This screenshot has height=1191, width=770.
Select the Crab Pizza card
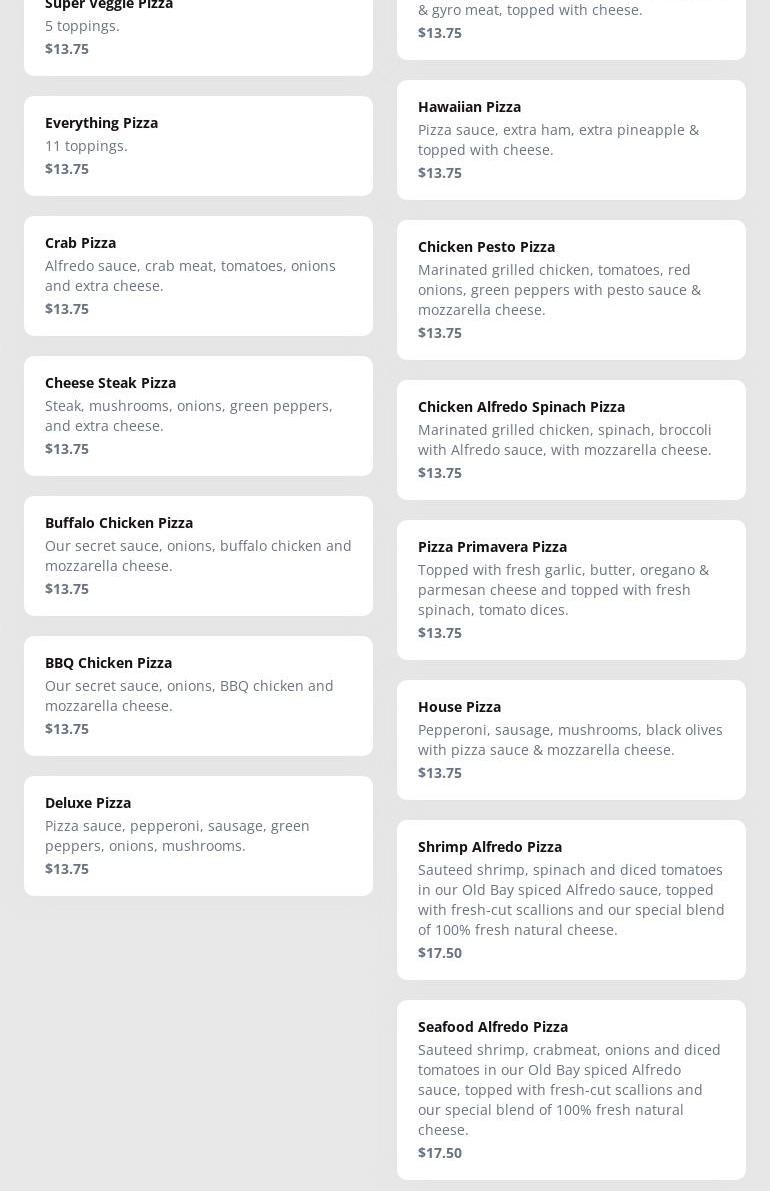point(198,276)
